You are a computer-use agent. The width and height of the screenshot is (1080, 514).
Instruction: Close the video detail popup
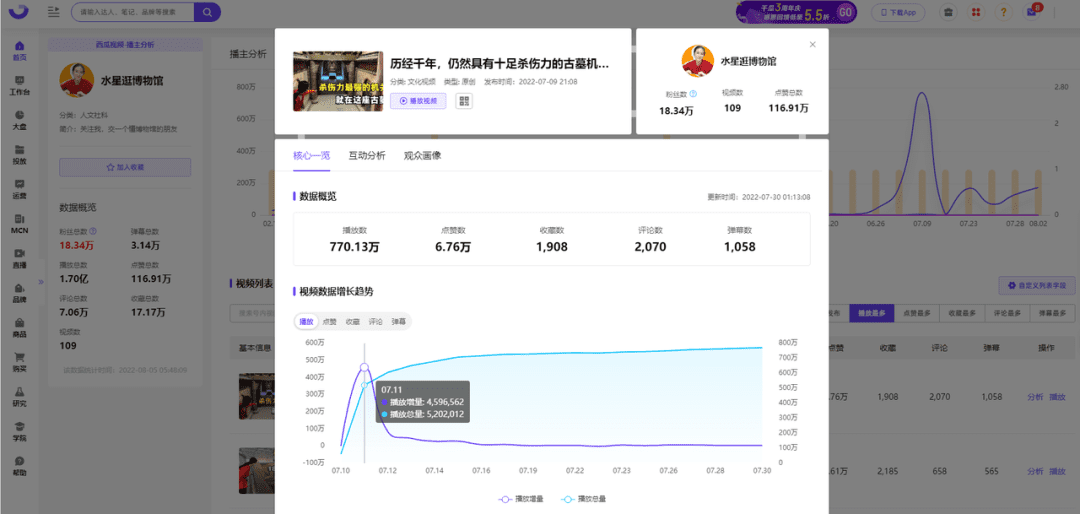pyautogui.click(x=813, y=44)
